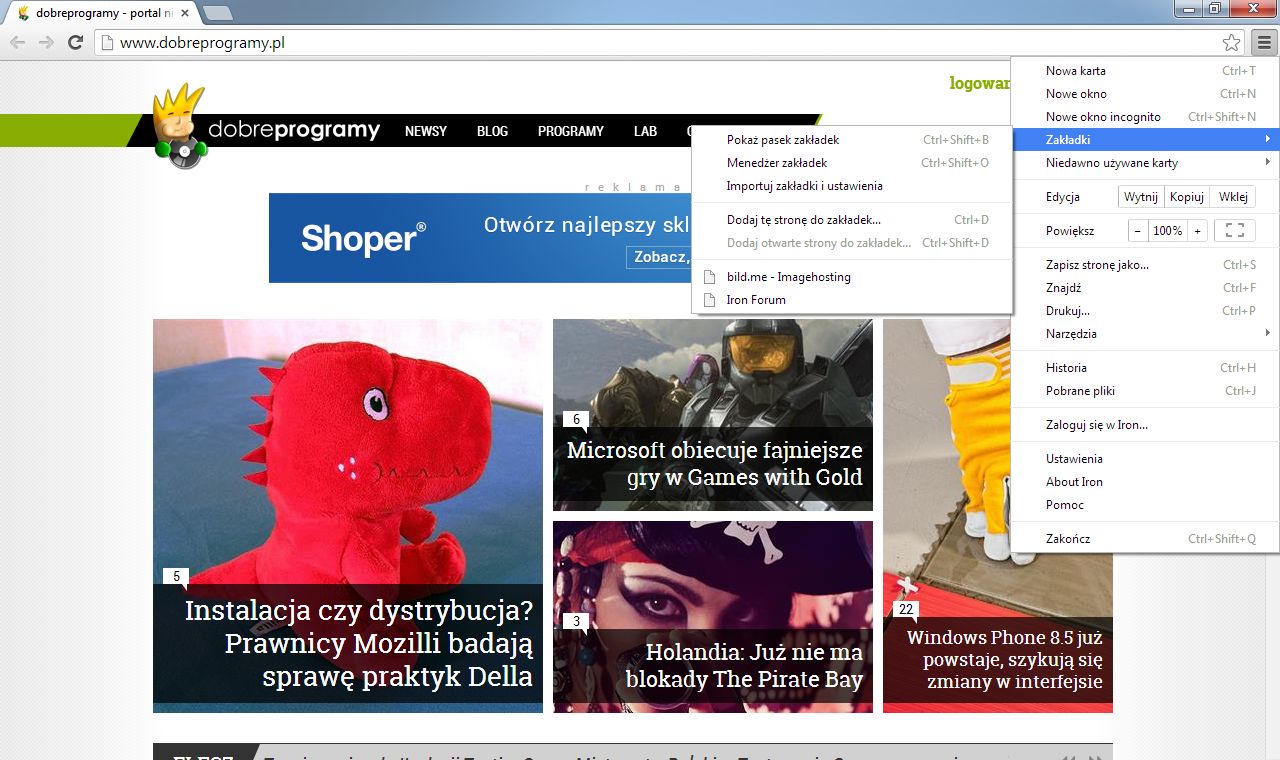The width and height of the screenshot is (1280, 760).
Task: Open Ustawienia
Action: tap(1145, 459)
